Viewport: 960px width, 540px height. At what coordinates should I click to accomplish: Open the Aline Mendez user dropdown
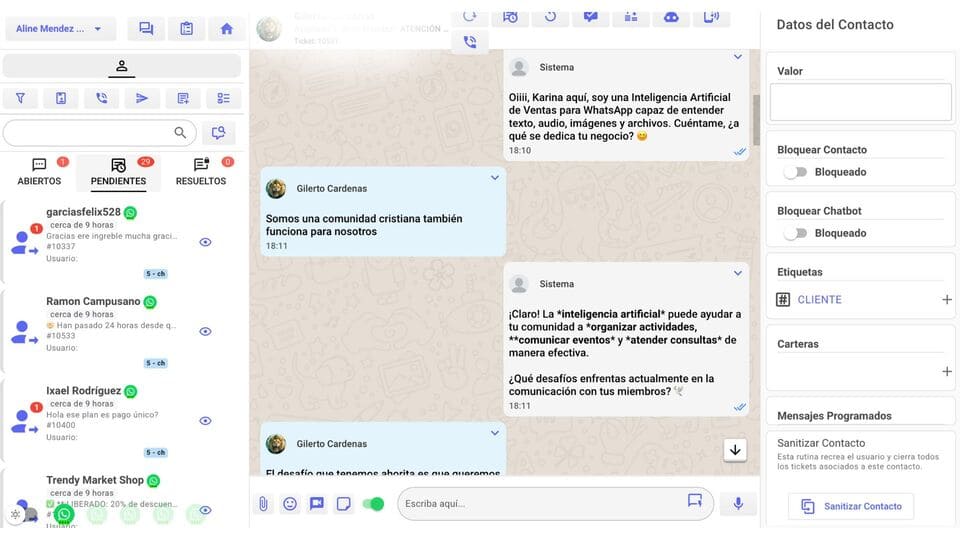(60, 29)
